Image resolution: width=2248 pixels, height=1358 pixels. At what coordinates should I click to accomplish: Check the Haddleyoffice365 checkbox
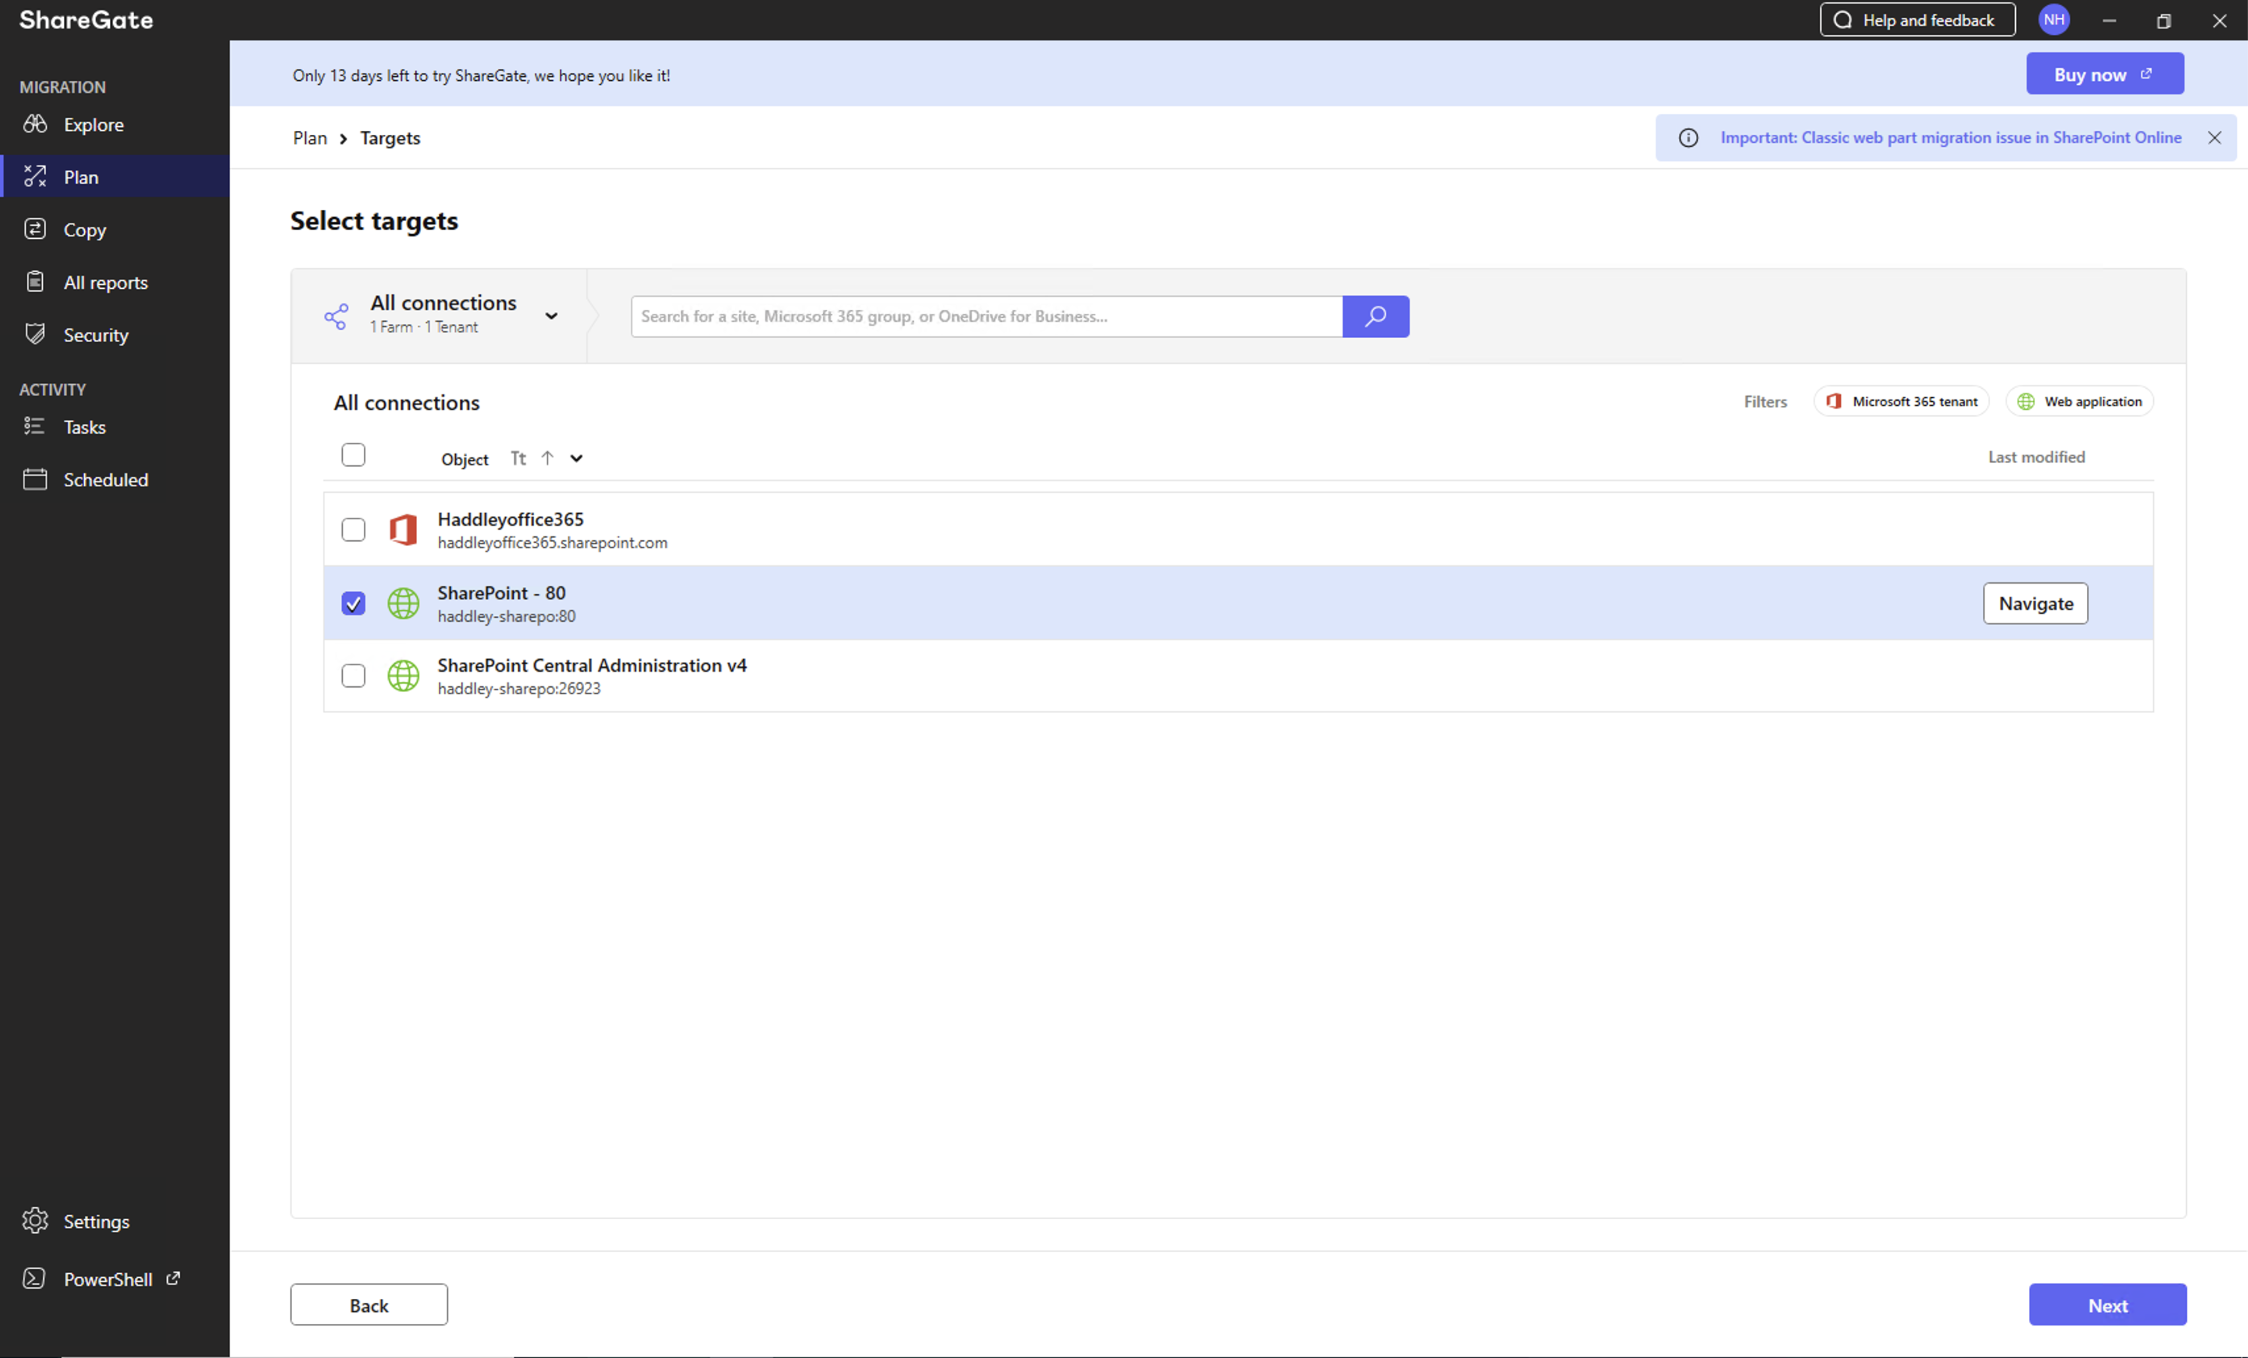[353, 529]
